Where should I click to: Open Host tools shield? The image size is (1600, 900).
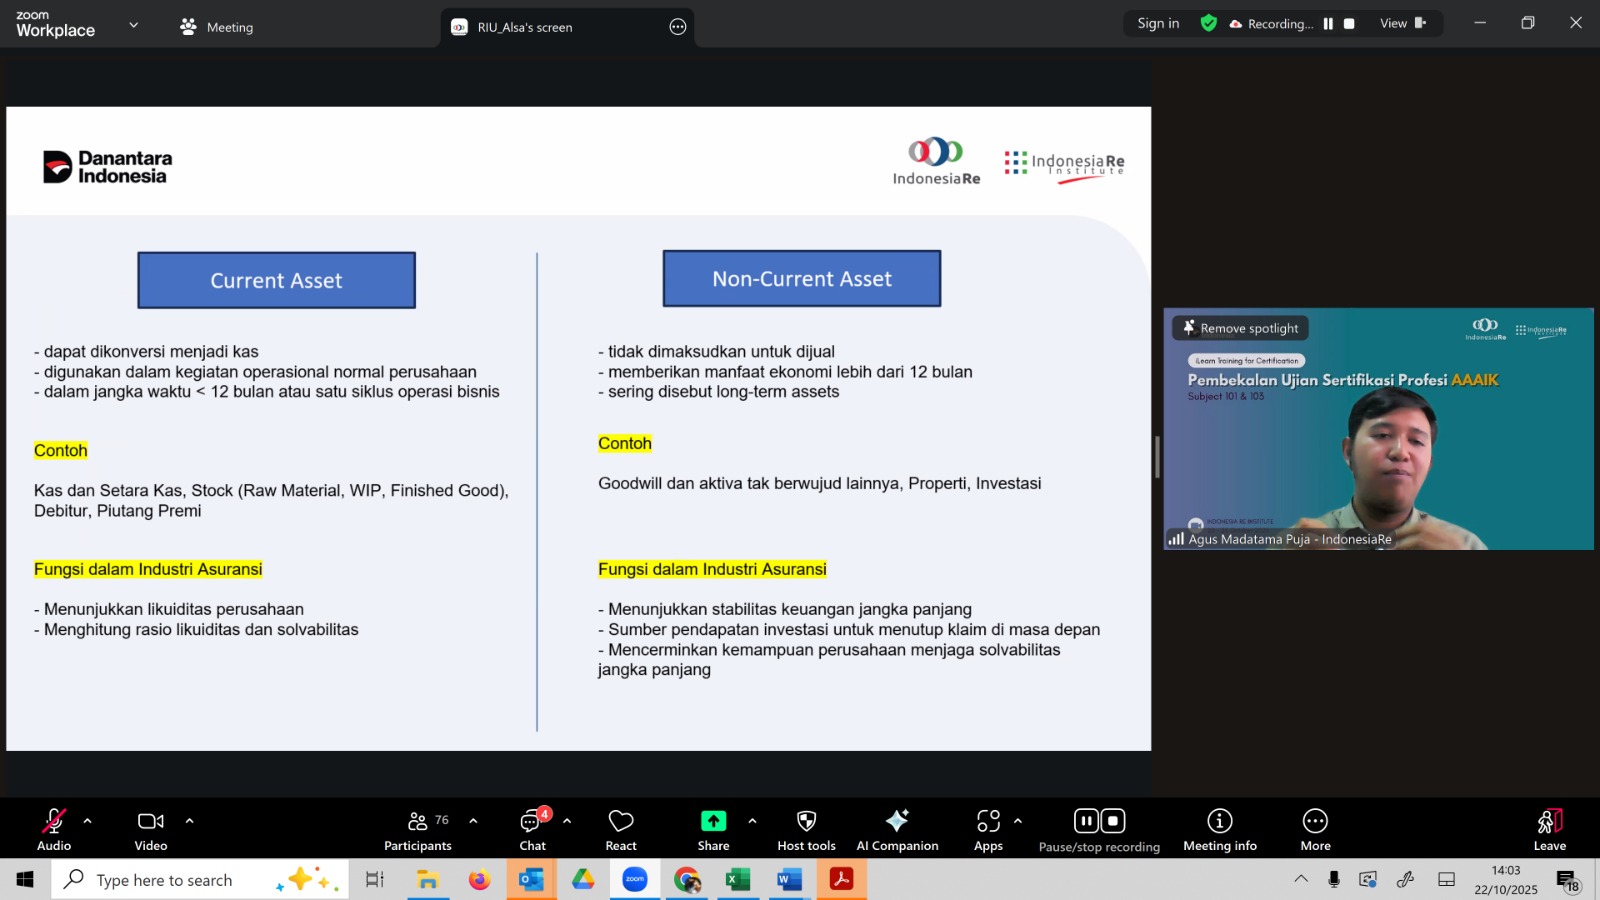806,829
